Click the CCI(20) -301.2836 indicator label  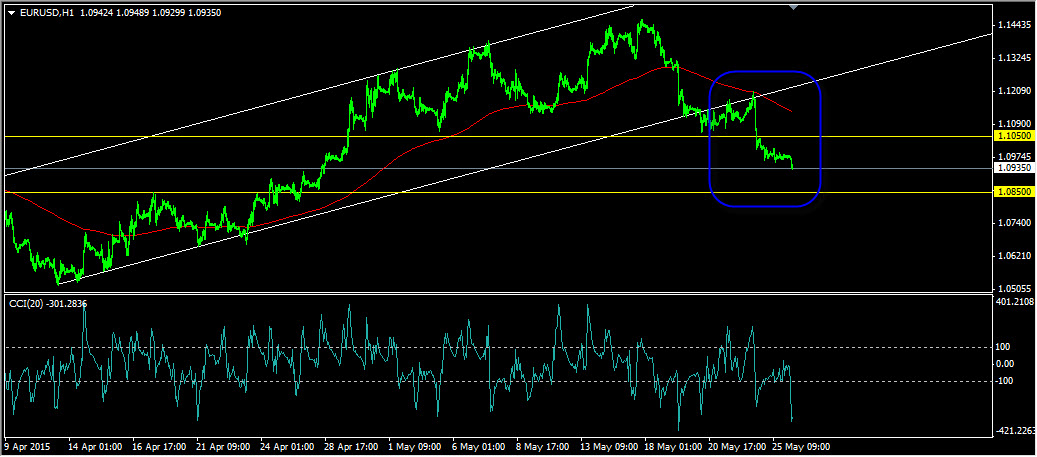tap(48, 304)
